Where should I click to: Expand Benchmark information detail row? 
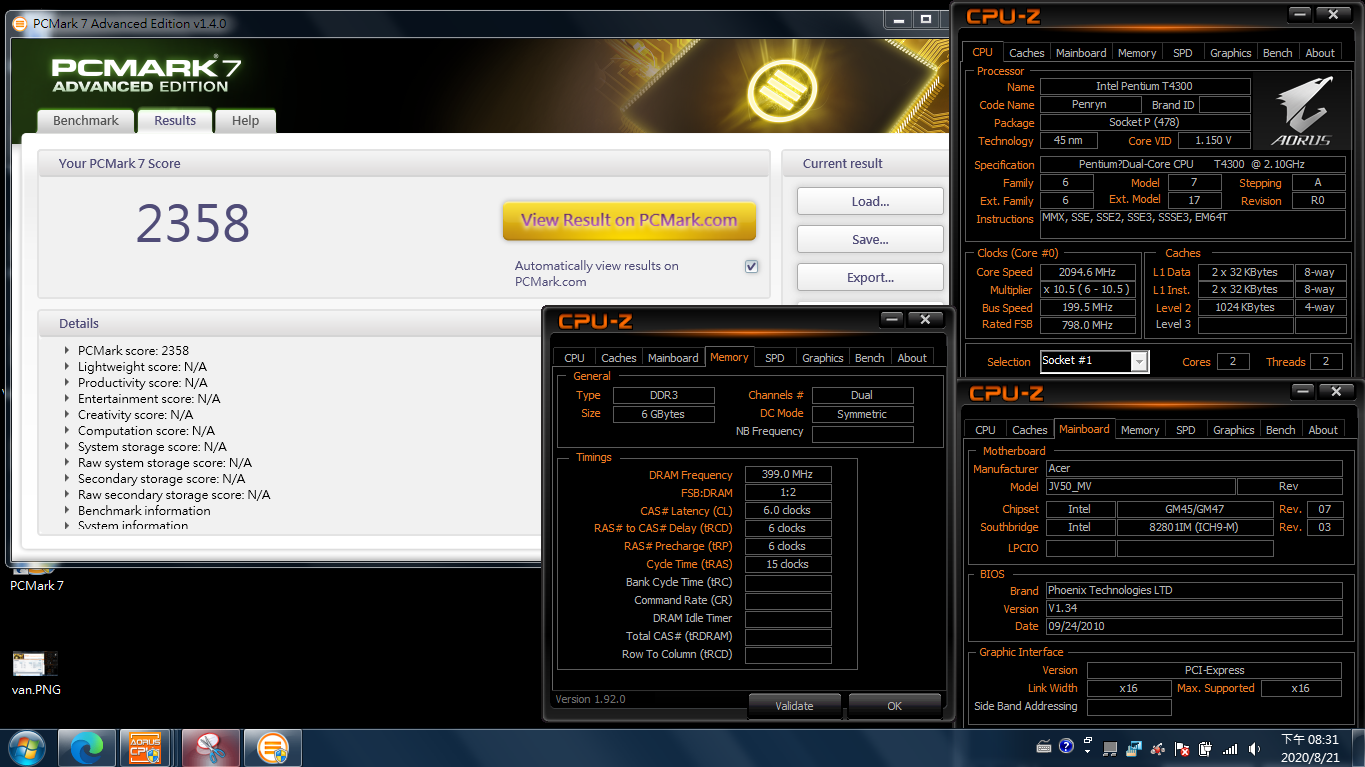point(67,510)
